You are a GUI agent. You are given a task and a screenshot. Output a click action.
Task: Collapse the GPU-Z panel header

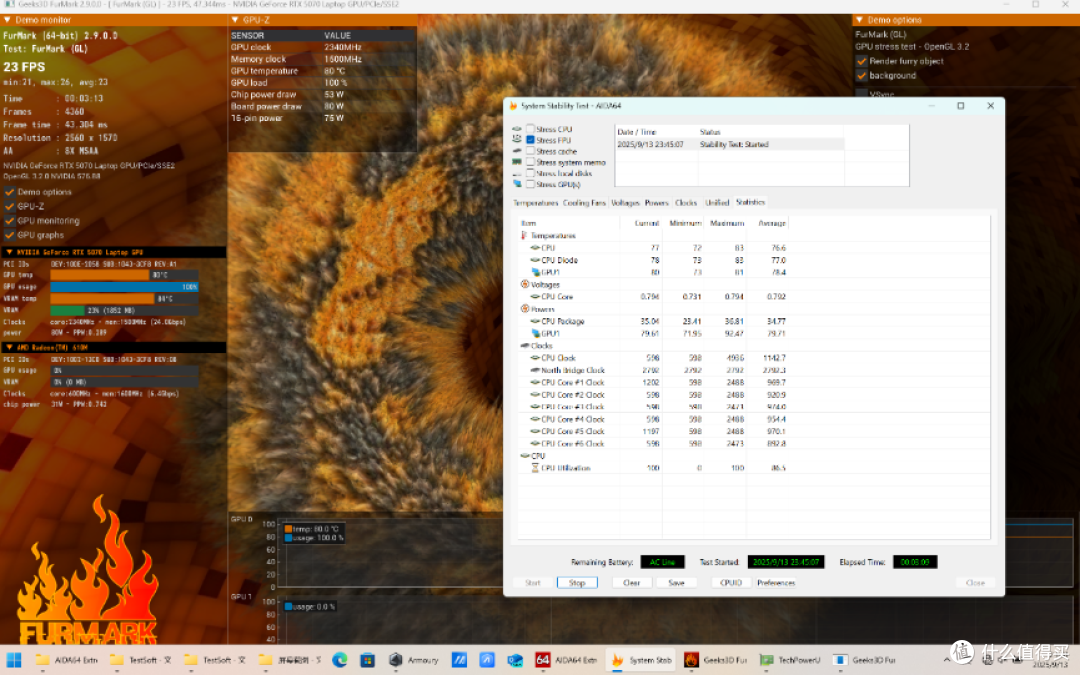click(x=235, y=20)
